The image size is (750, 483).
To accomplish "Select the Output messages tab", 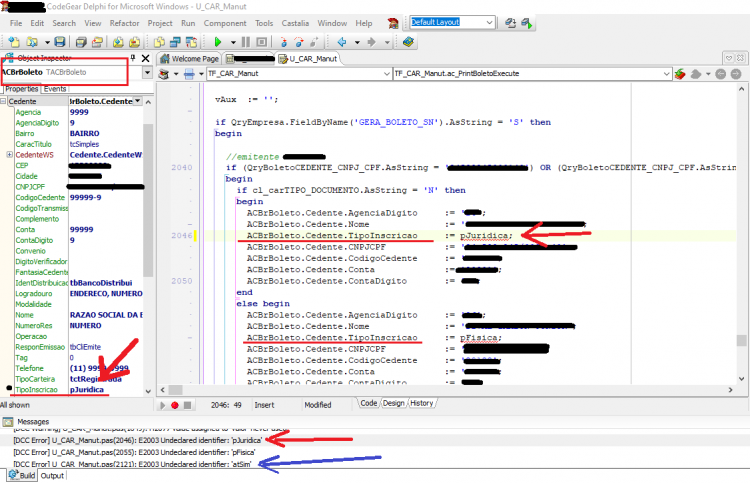I will coord(52,475).
